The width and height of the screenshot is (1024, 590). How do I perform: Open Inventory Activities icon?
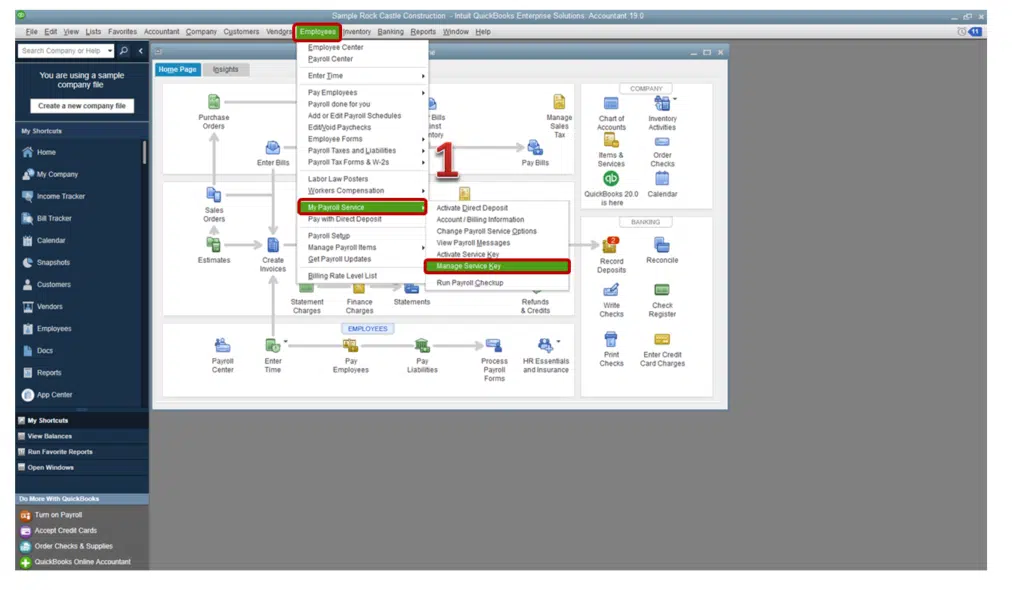click(x=662, y=103)
